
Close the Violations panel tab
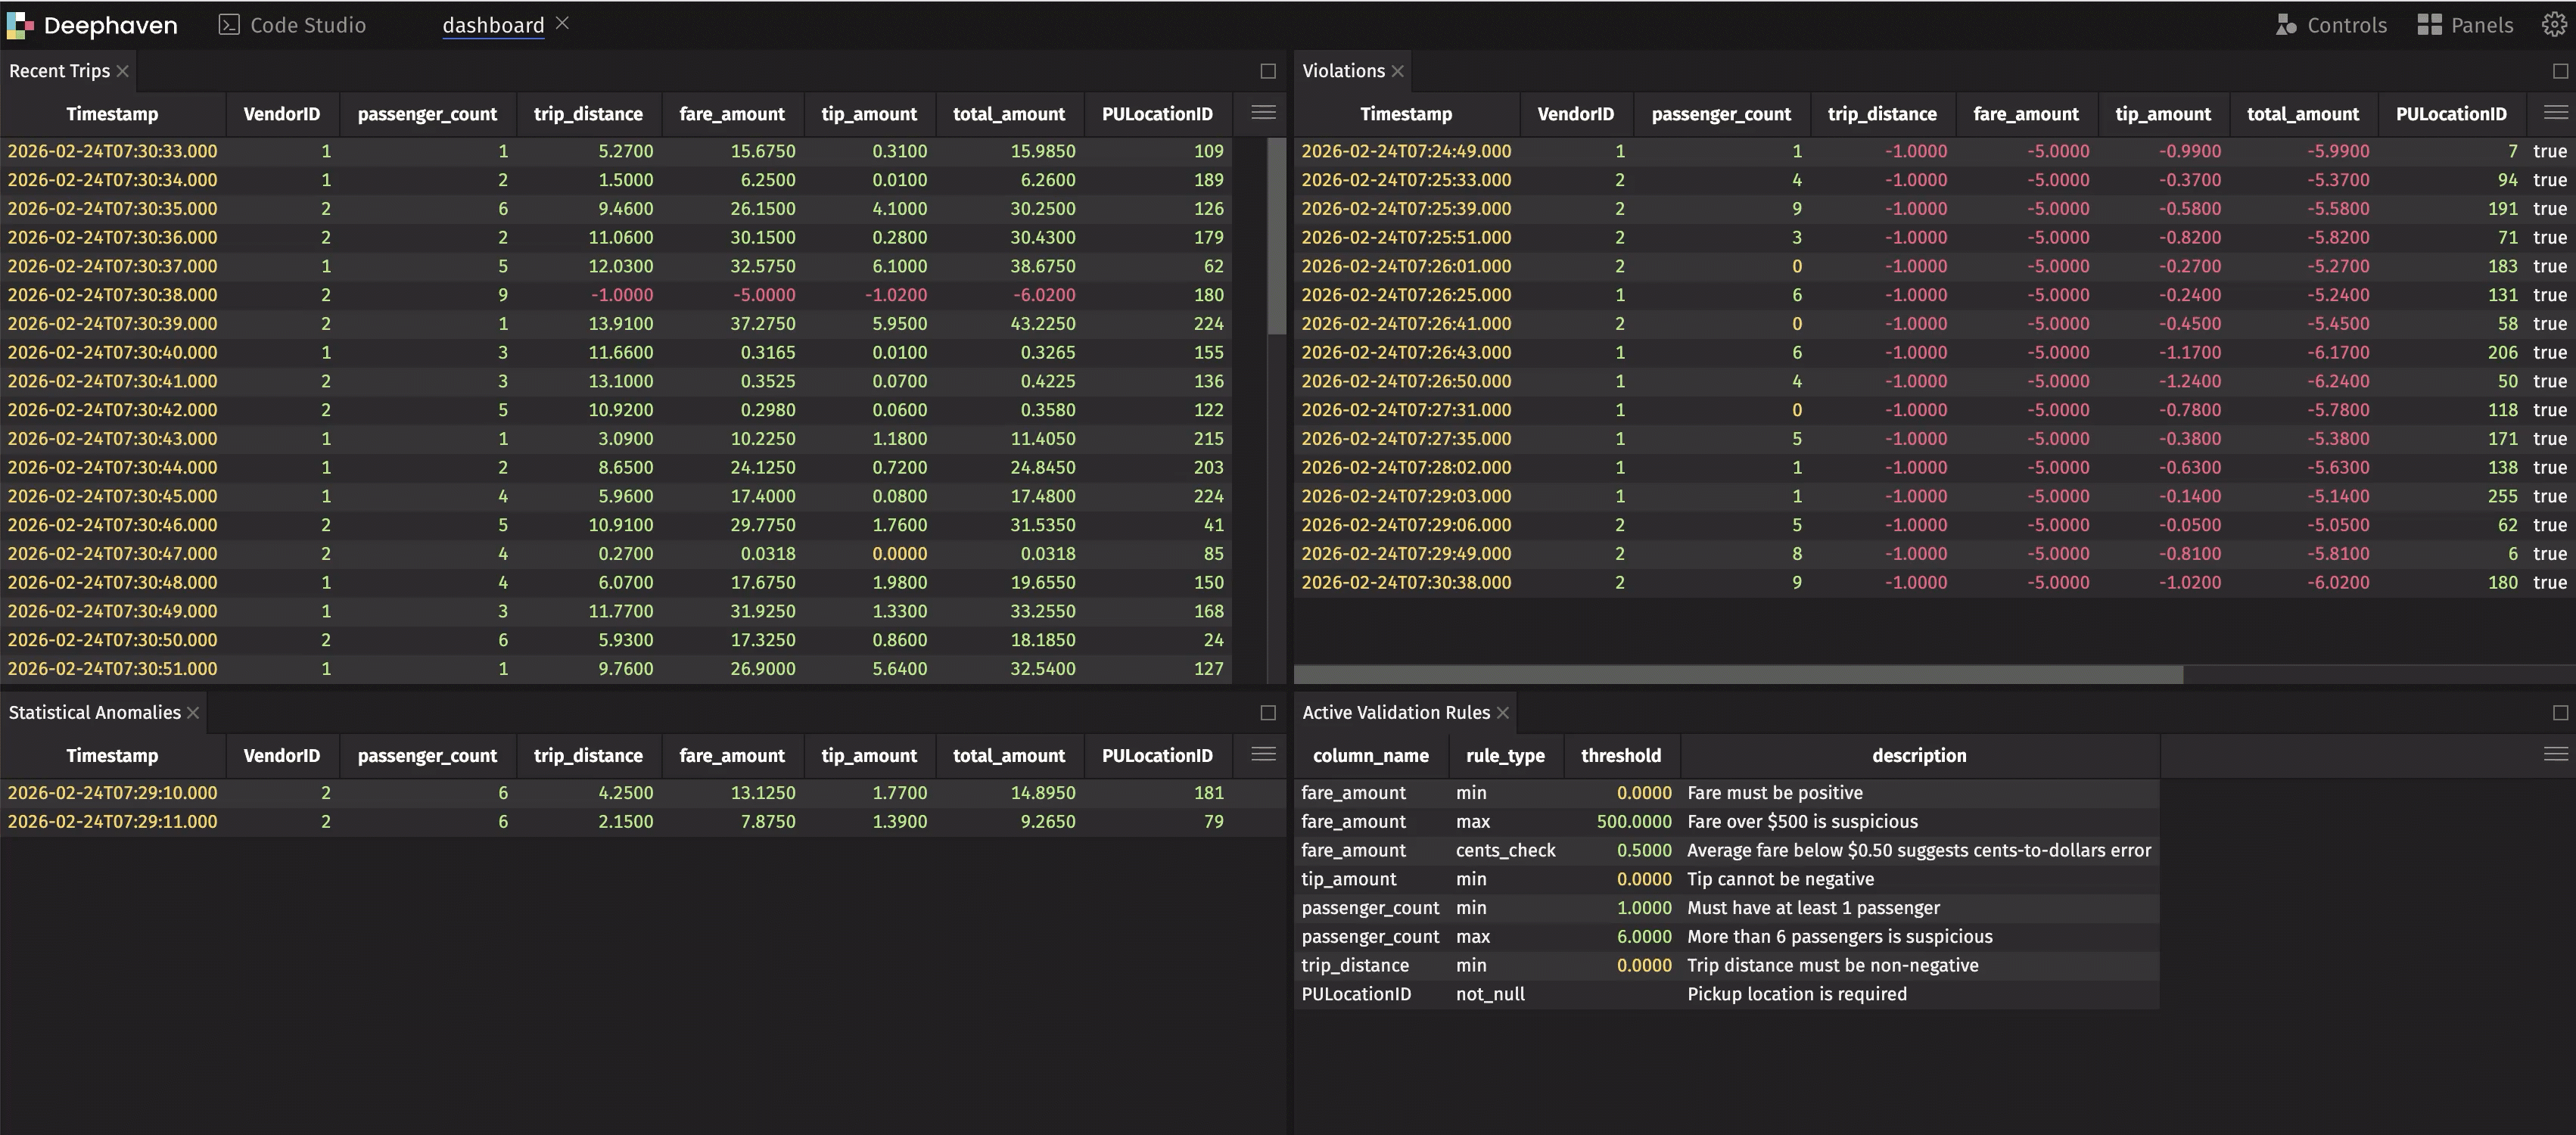(1398, 71)
